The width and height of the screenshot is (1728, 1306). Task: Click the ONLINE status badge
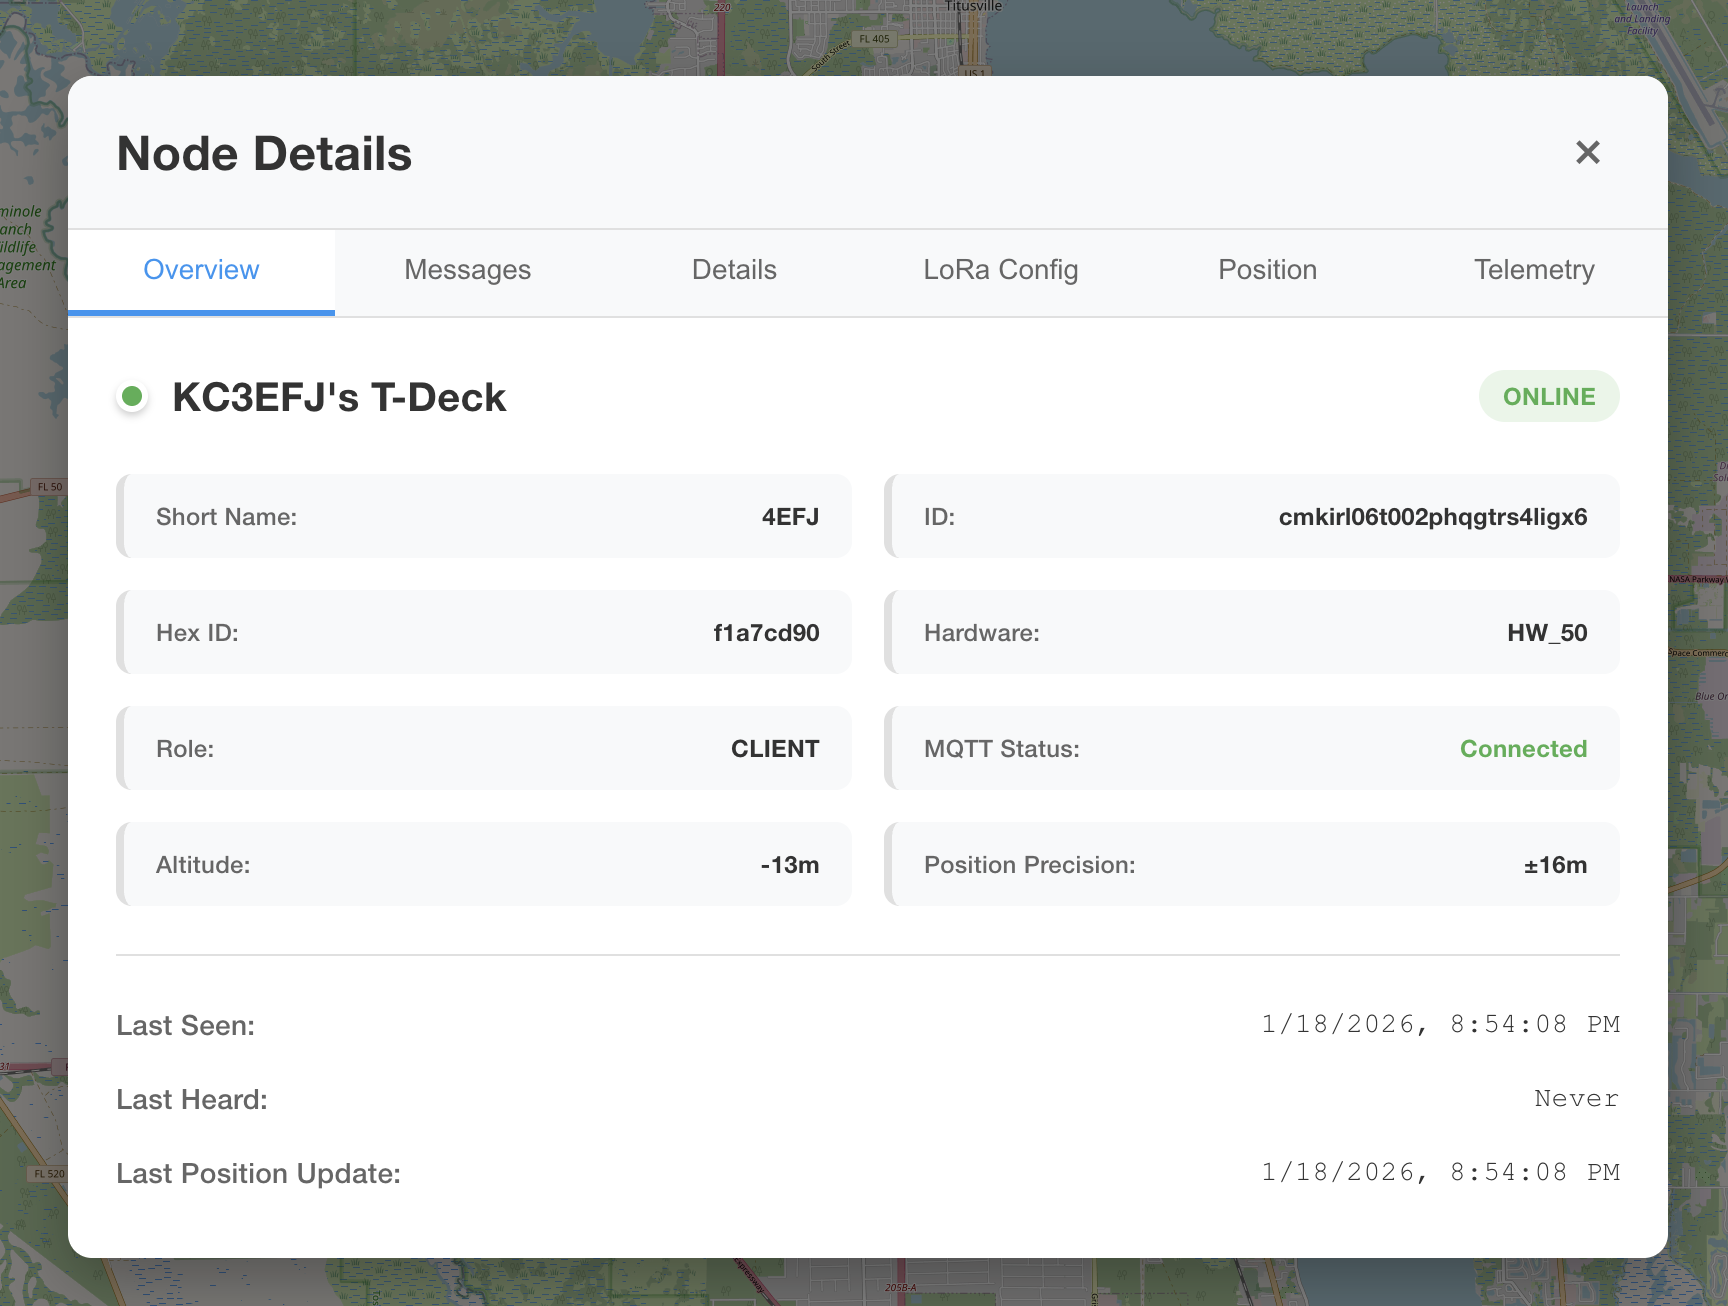pos(1548,397)
